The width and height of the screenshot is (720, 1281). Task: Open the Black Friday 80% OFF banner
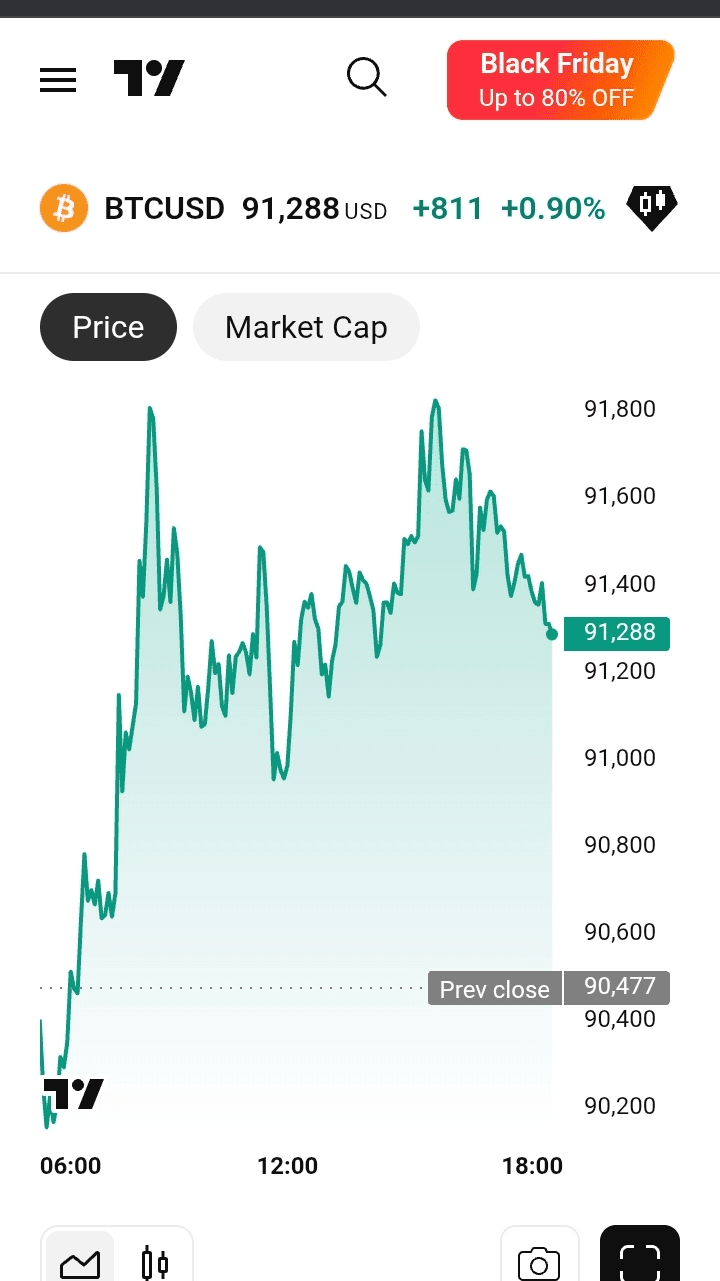pos(558,80)
